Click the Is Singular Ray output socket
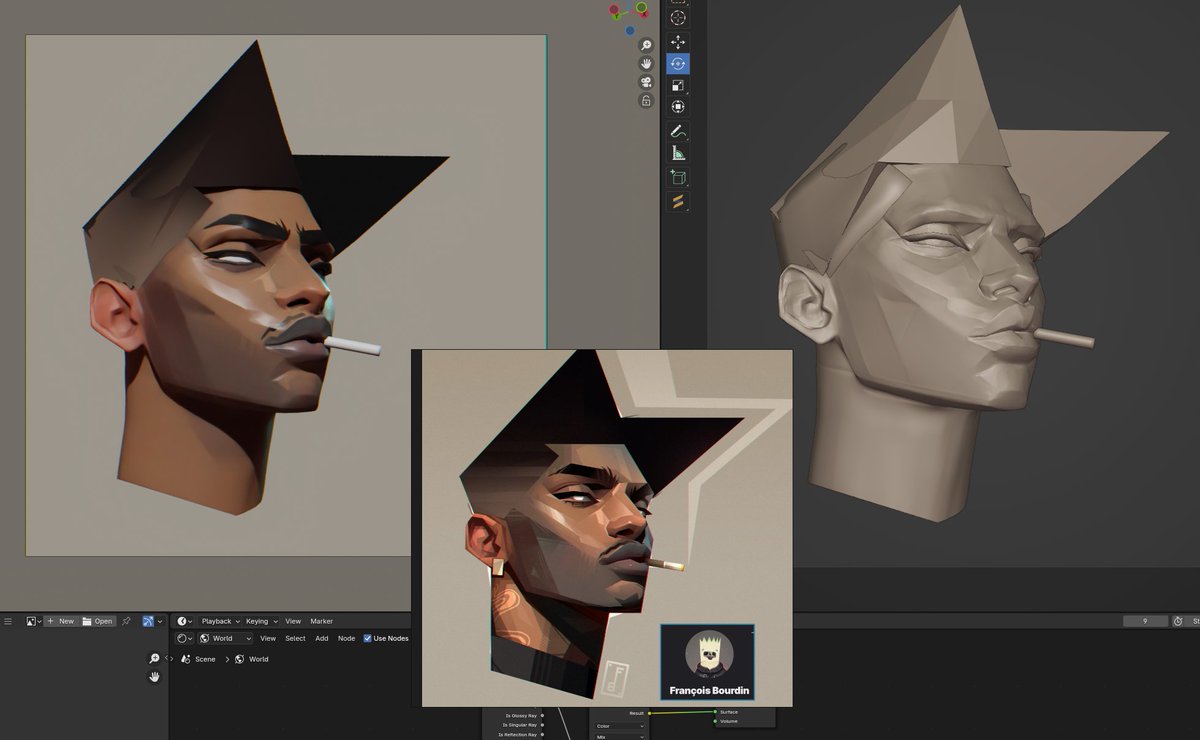The image size is (1200, 740). [542, 725]
